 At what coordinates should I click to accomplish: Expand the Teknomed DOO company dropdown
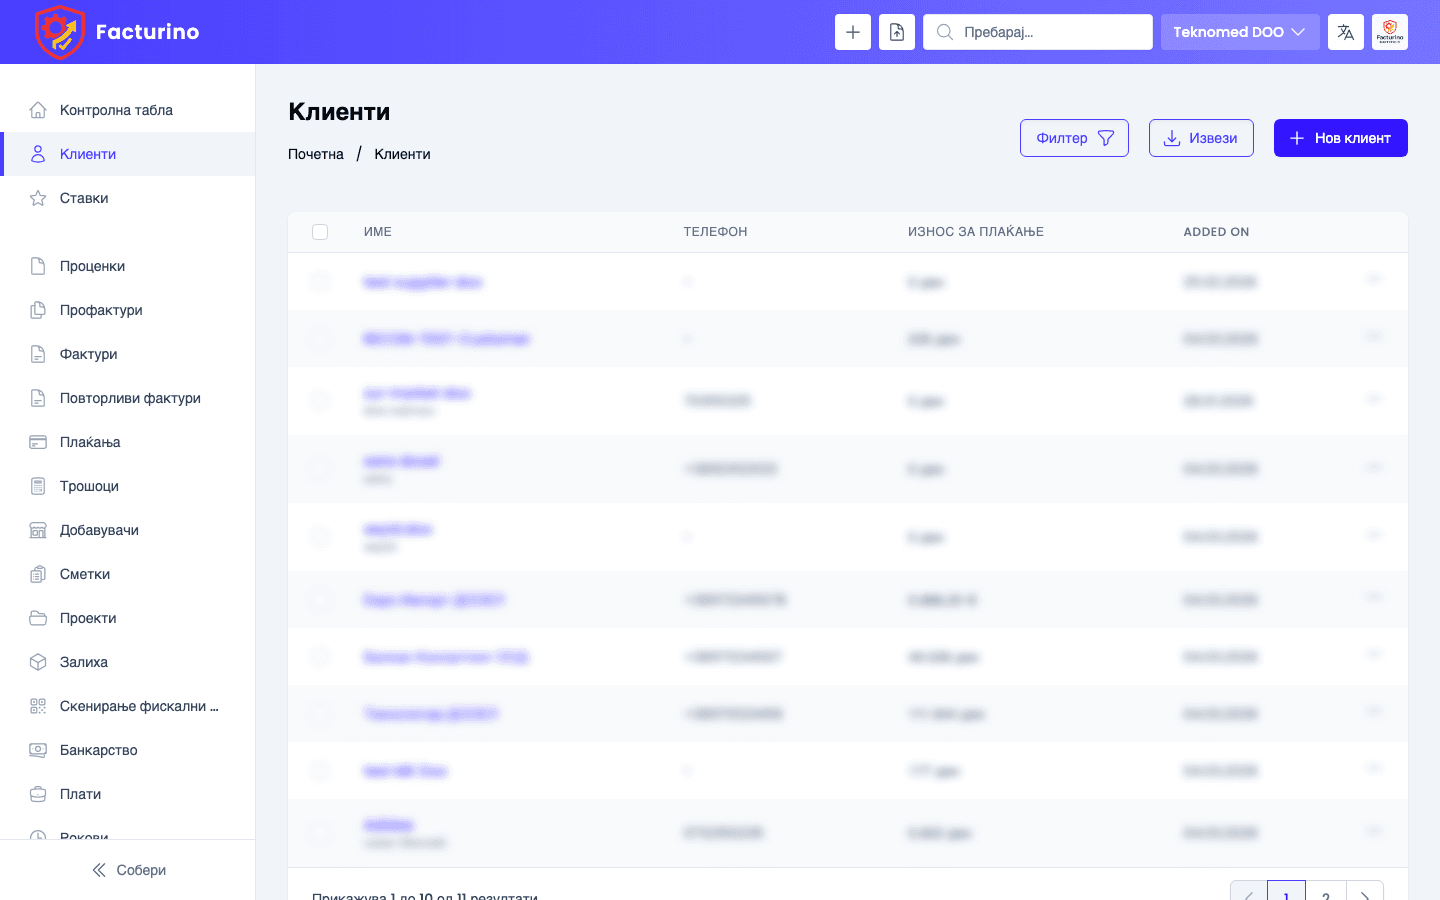[x=1239, y=32]
